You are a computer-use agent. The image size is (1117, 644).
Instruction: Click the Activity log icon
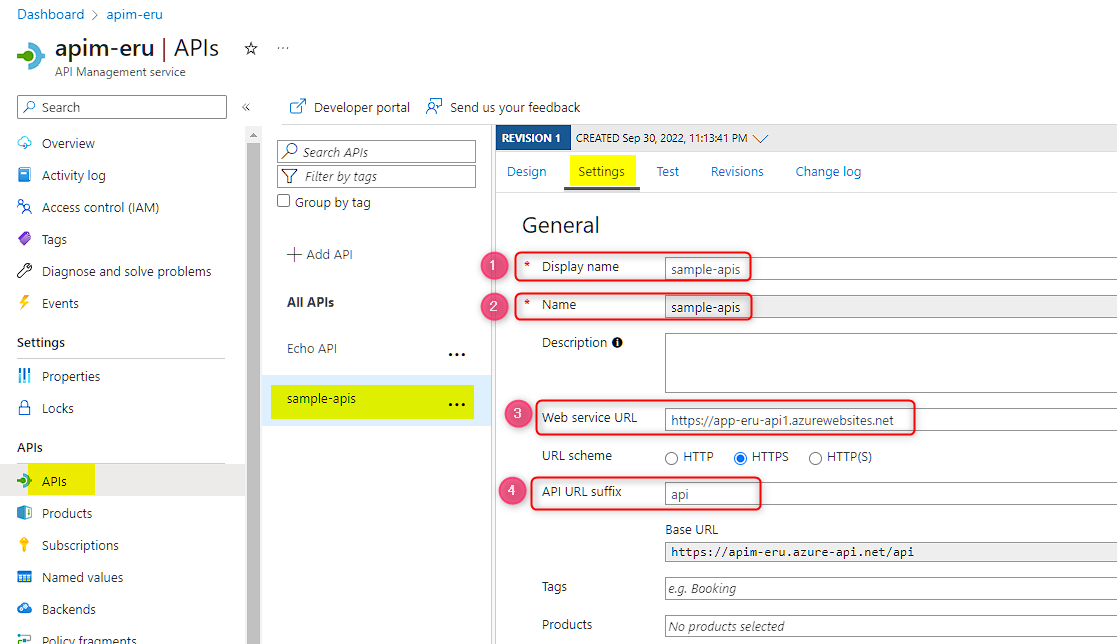tap(25, 175)
